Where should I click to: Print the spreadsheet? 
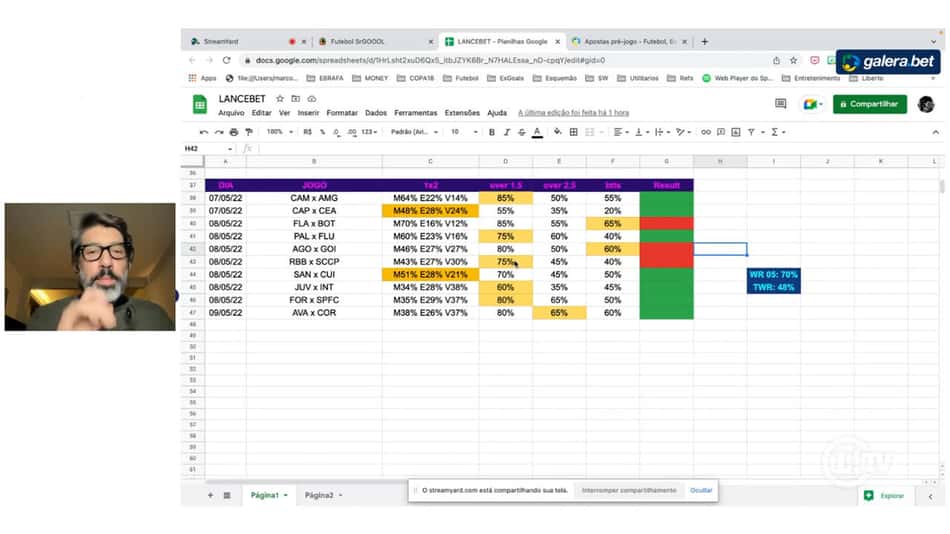point(234,132)
